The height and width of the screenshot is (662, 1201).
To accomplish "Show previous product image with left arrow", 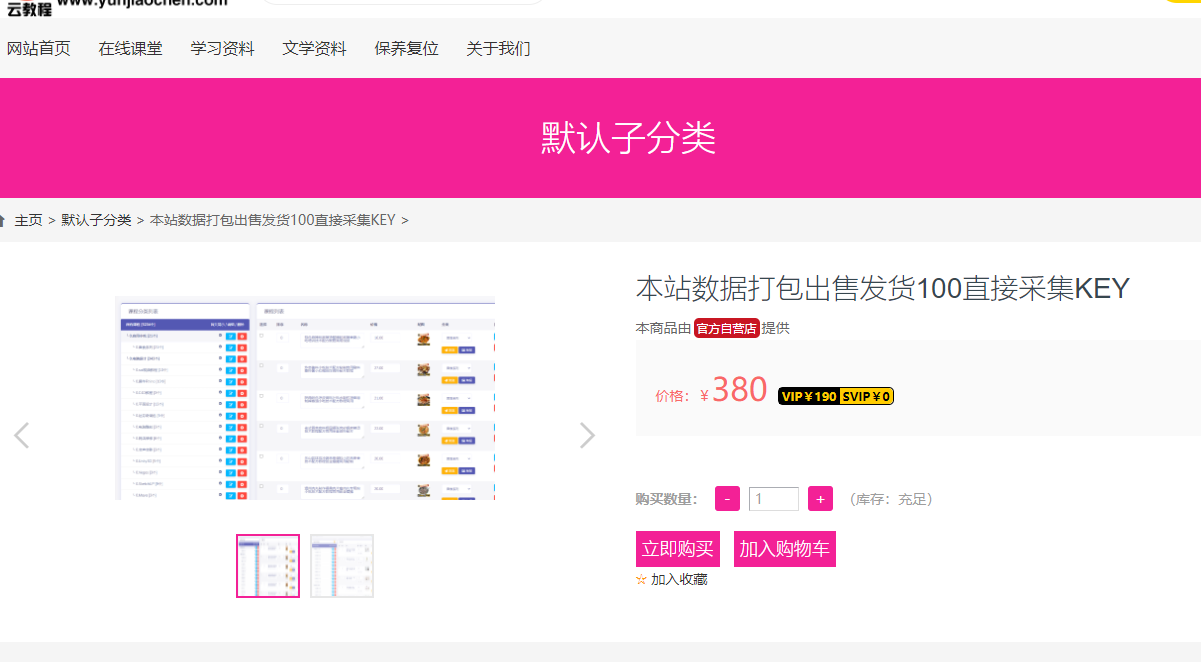I will 21,435.
